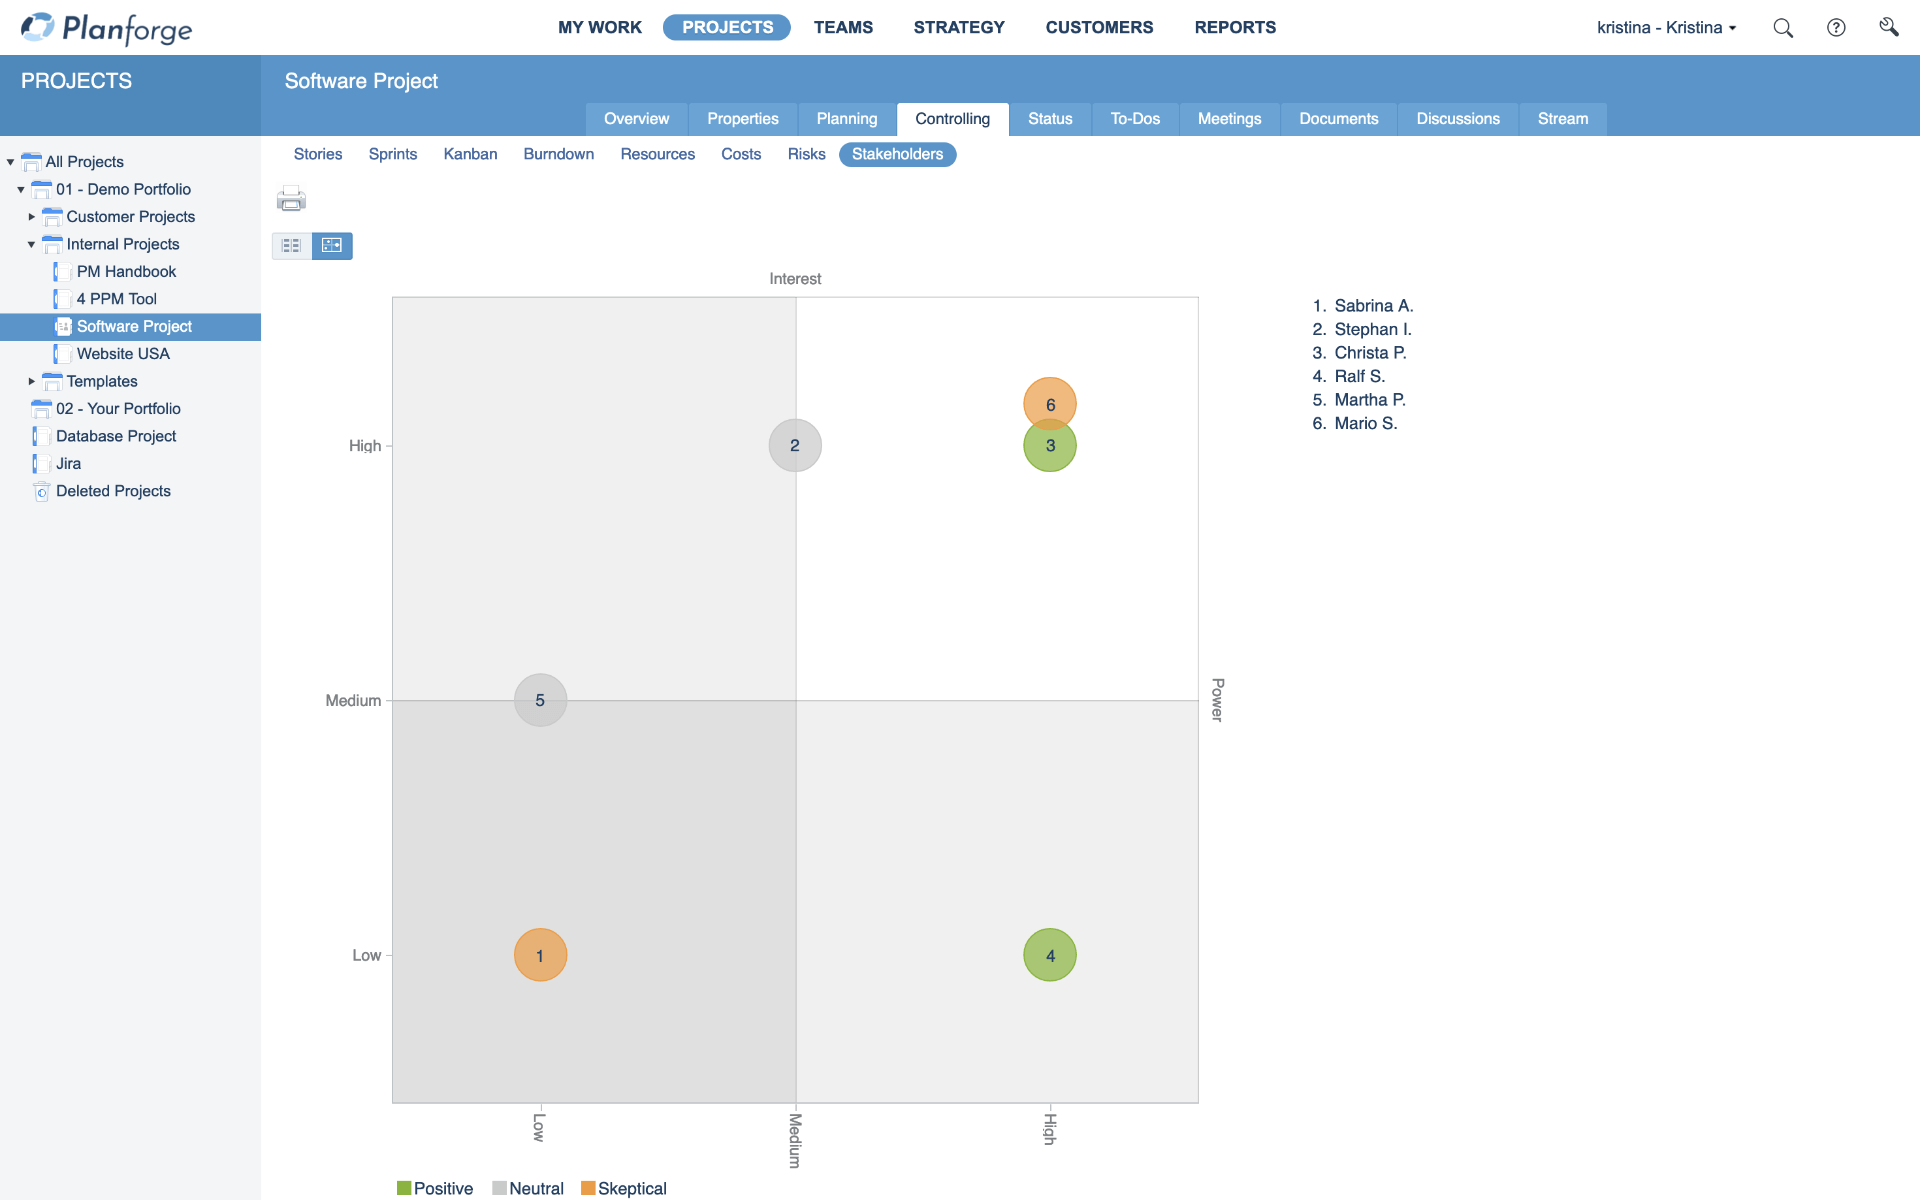Open the search icon in header
Image resolution: width=1920 pixels, height=1200 pixels.
1783,27
